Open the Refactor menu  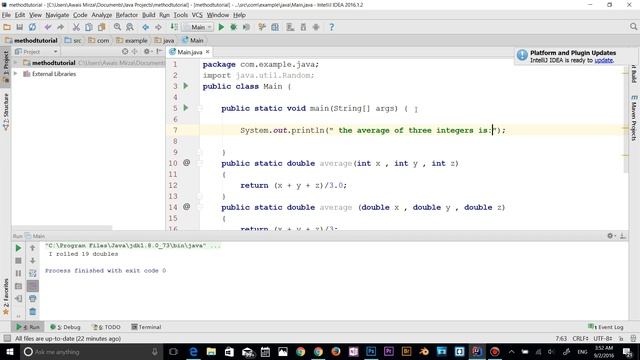pyautogui.click(x=127, y=15)
